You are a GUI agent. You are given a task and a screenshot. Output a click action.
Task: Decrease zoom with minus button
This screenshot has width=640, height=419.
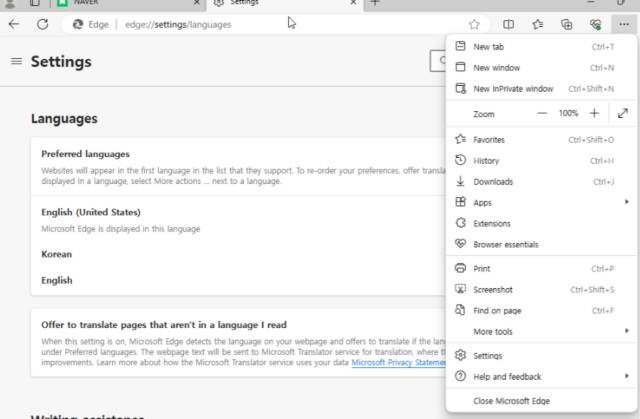542,113
